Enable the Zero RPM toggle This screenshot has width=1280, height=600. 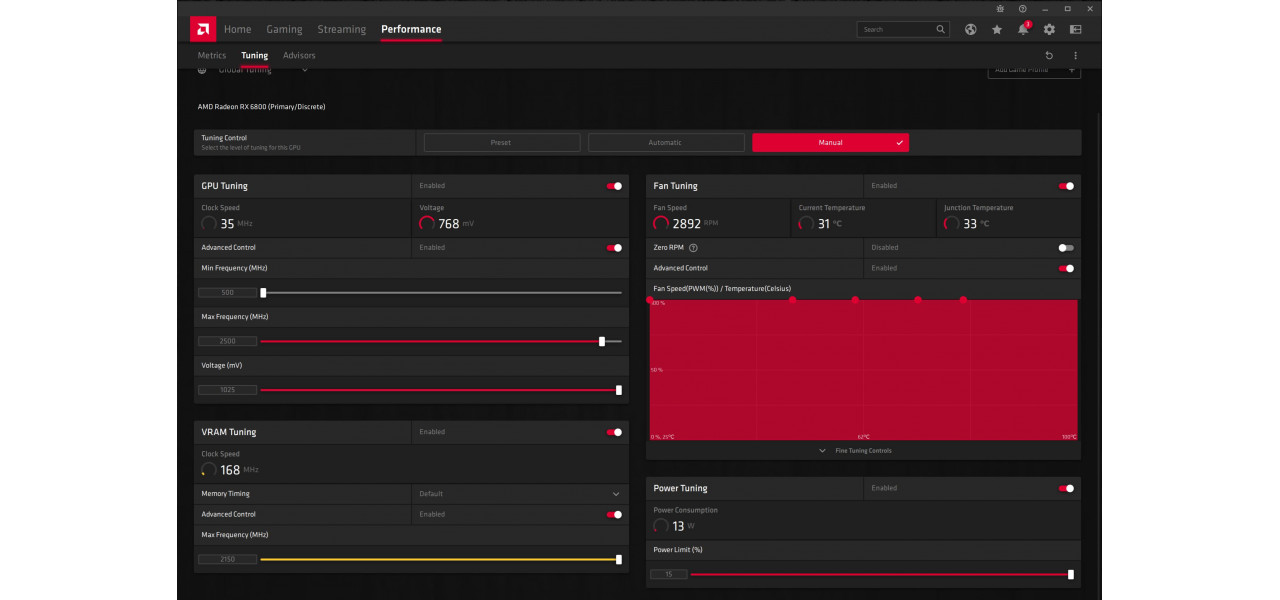point(1066,247)
